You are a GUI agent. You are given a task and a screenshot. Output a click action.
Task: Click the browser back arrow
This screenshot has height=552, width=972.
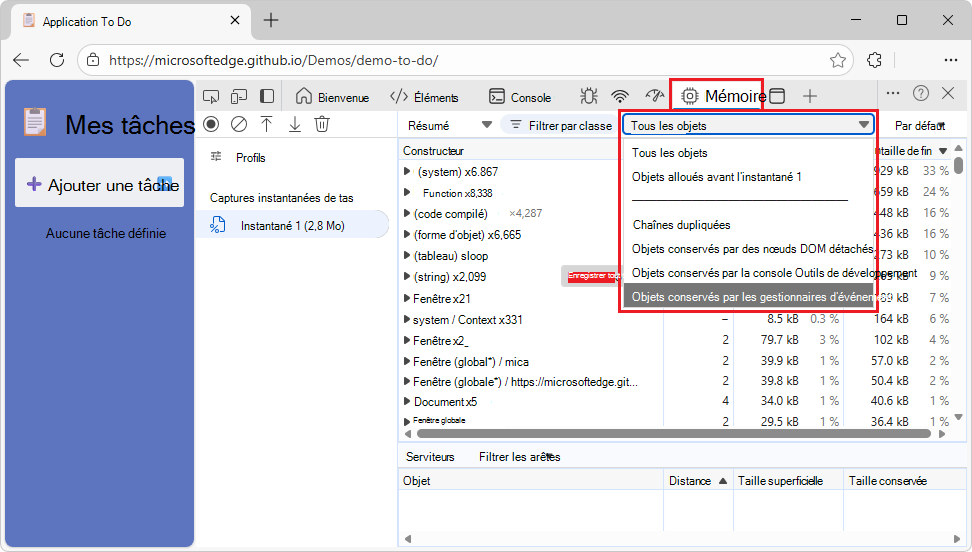tap(21, 60)
